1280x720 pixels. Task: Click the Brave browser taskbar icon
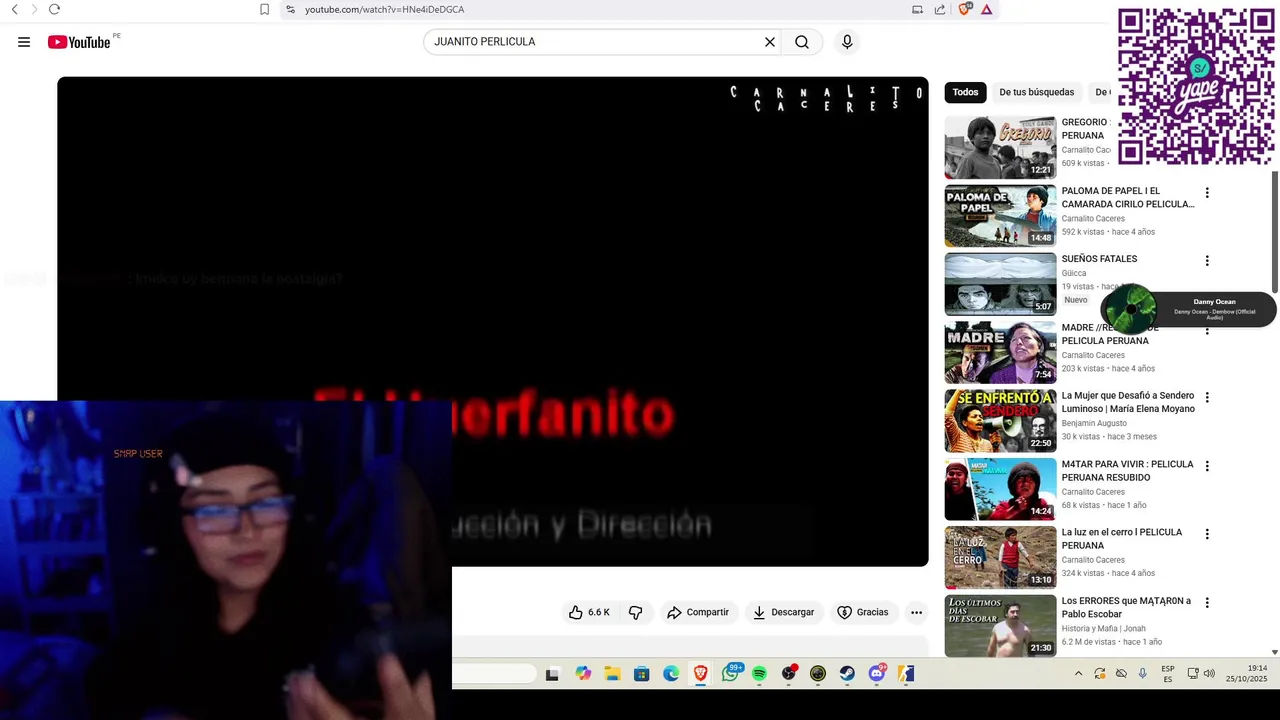tap(700, 674)
